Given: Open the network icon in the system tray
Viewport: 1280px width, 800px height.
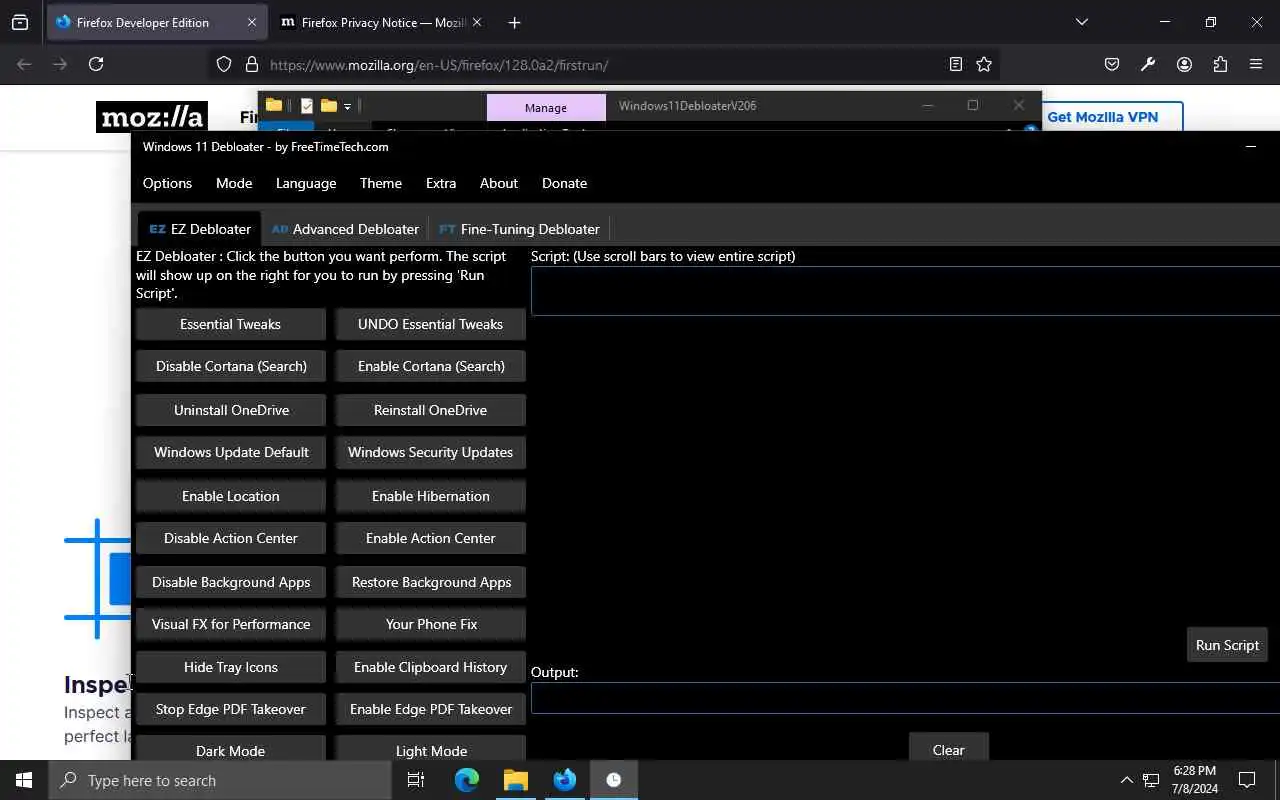Looking at the screenshot, I should tap(1151, 780).
